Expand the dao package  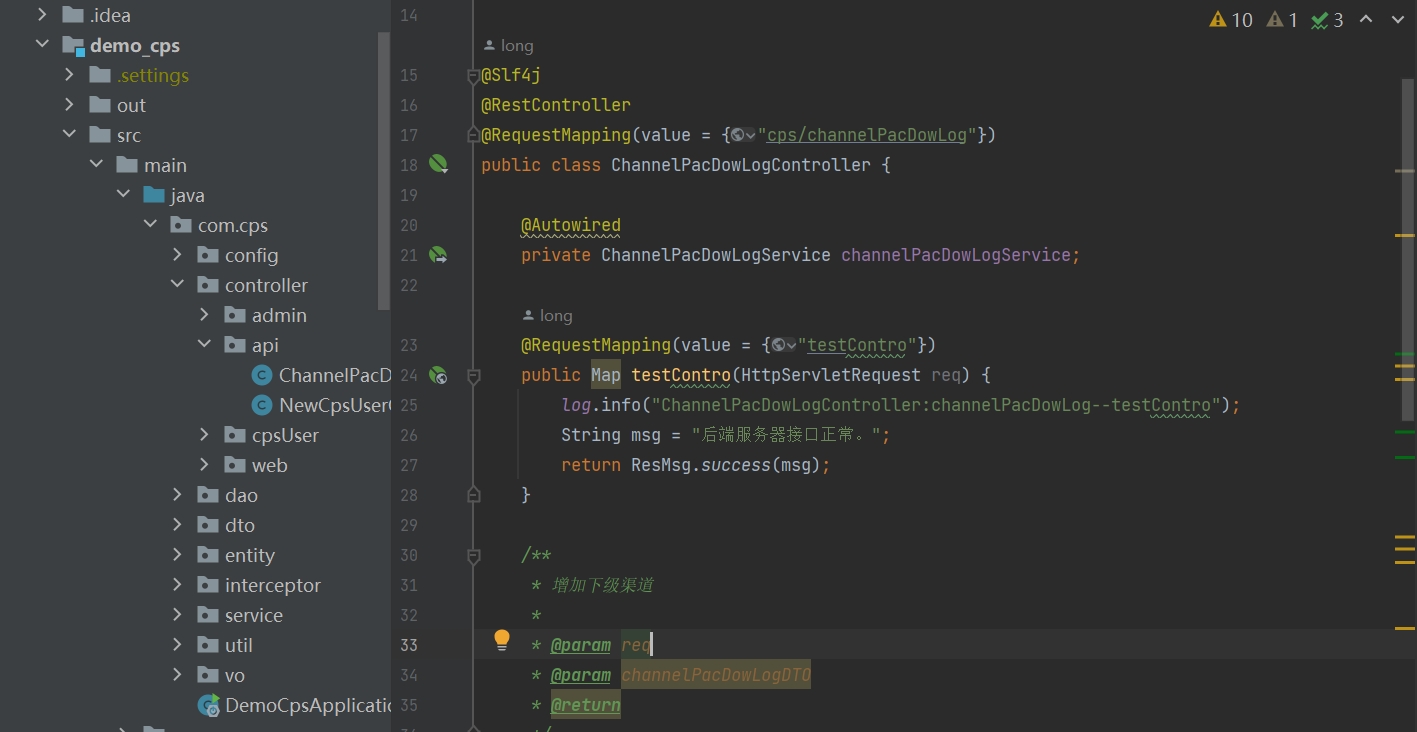[x=177, y=495]
